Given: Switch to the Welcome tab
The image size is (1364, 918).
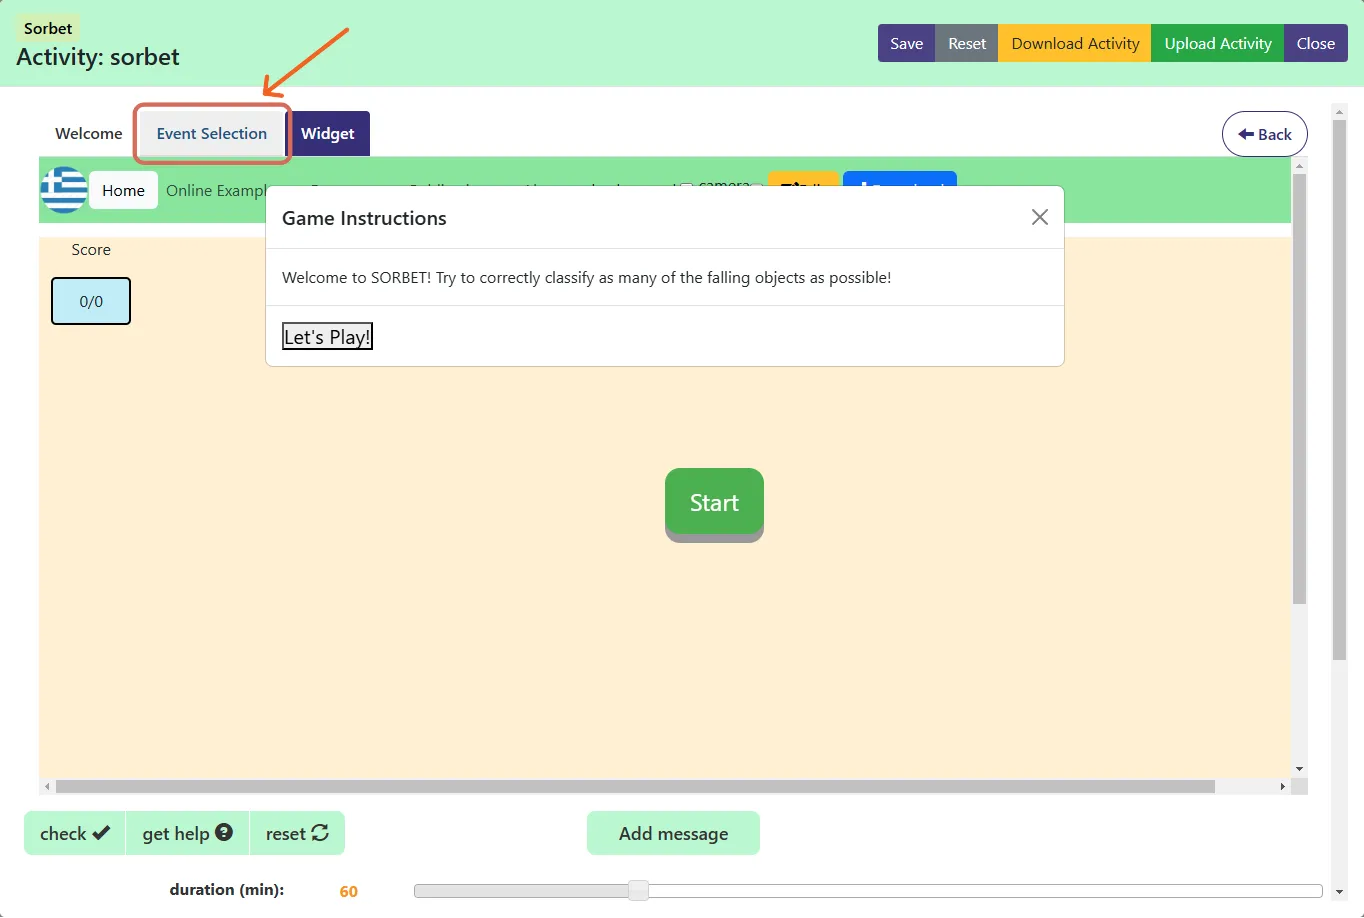Looking at the screenshot, I should tap(88, 134).
